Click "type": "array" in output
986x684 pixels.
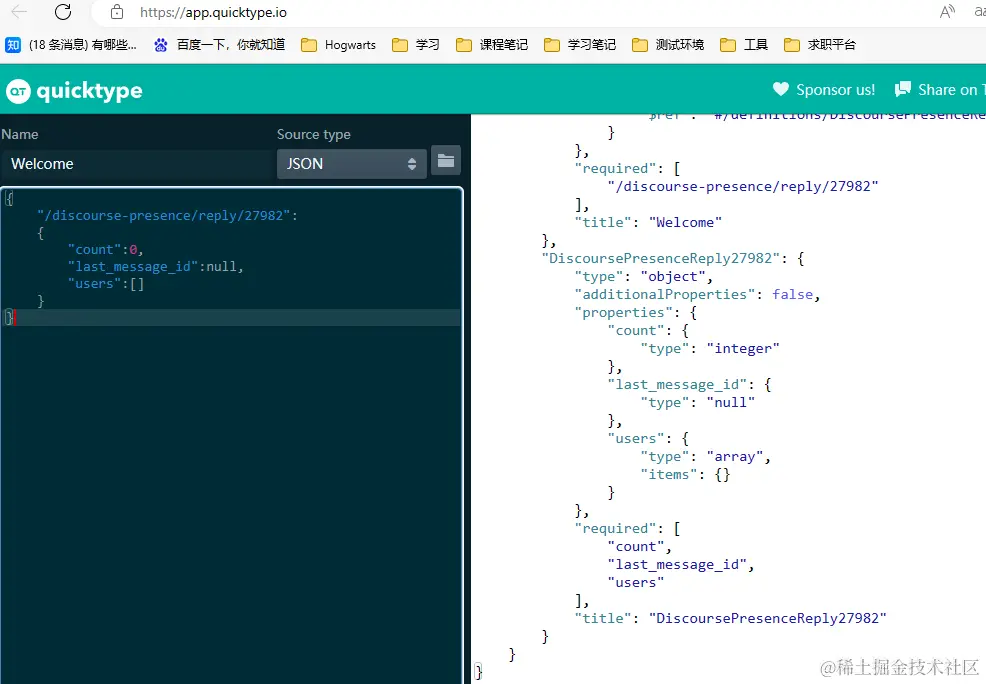pyautogui.click(x=706, y=456)
